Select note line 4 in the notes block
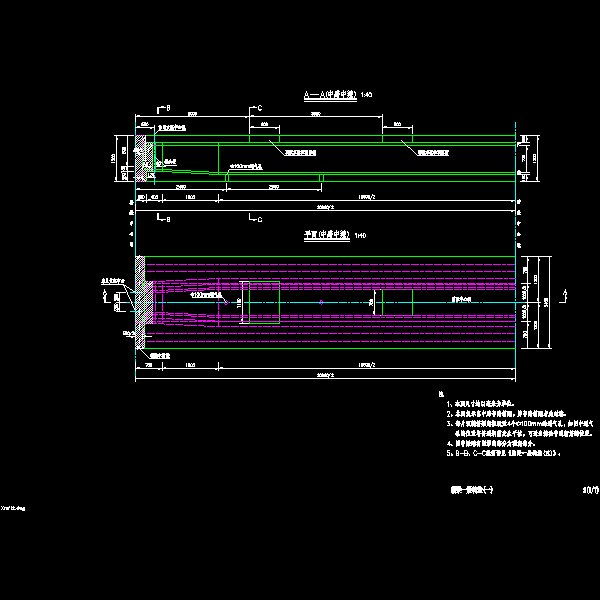The height and width of the screenshot is (600, 600). [x=491, y=443]
